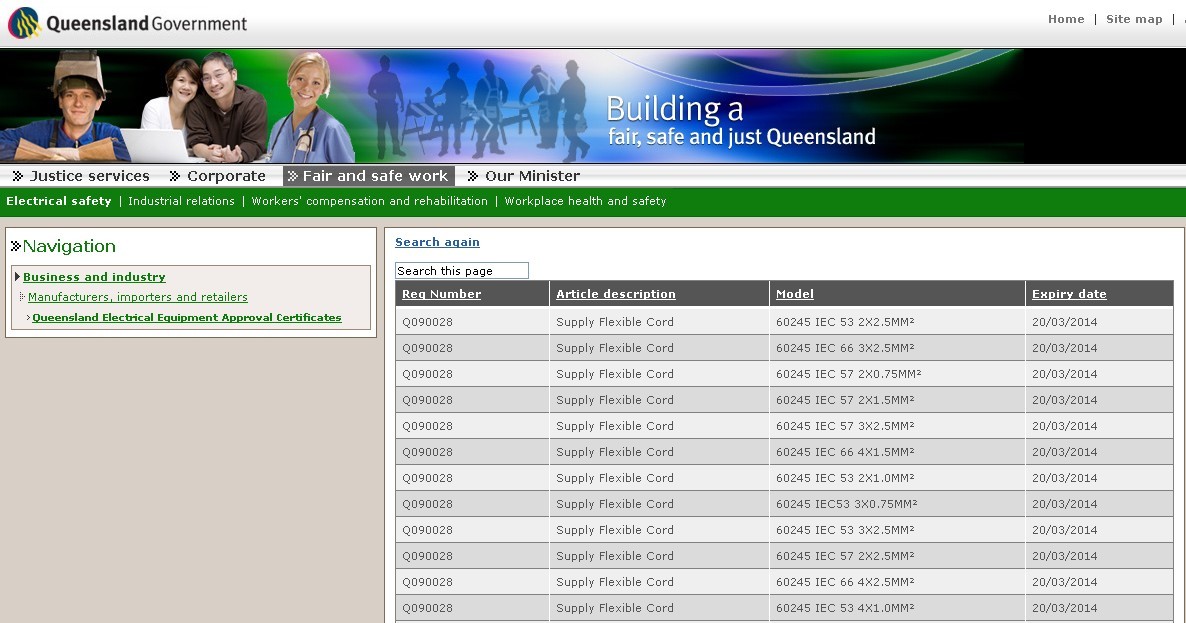Focus the Search this page field
This screenshot has height=623, width=1186.
(461, 271)
